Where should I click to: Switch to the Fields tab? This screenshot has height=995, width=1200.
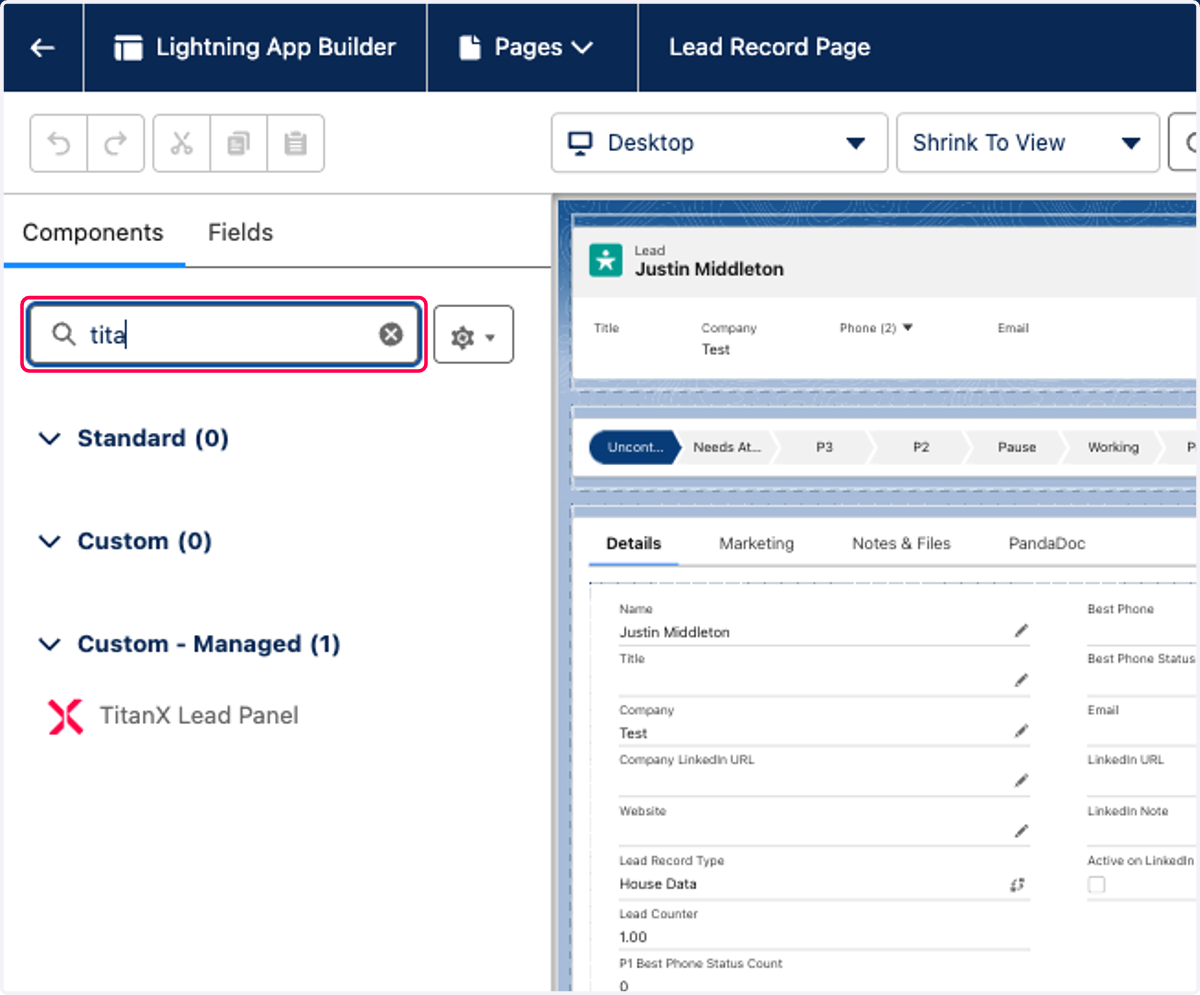point(240,232)
